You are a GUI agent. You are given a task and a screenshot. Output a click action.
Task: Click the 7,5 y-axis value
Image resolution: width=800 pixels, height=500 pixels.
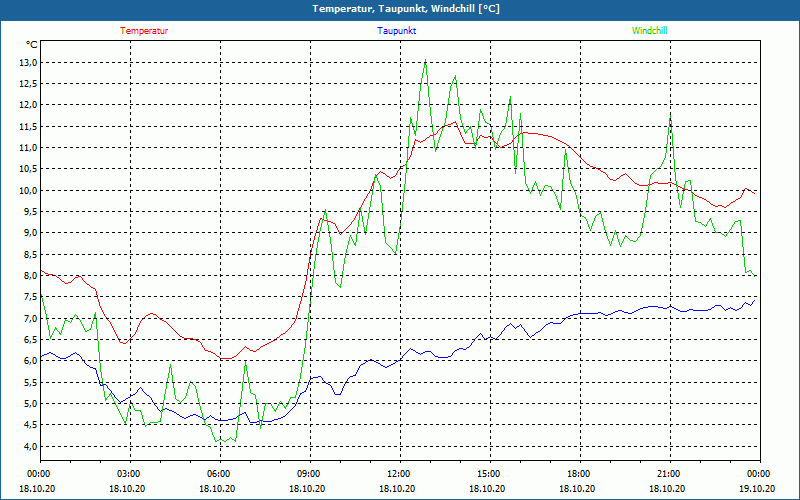coord(30,297)
